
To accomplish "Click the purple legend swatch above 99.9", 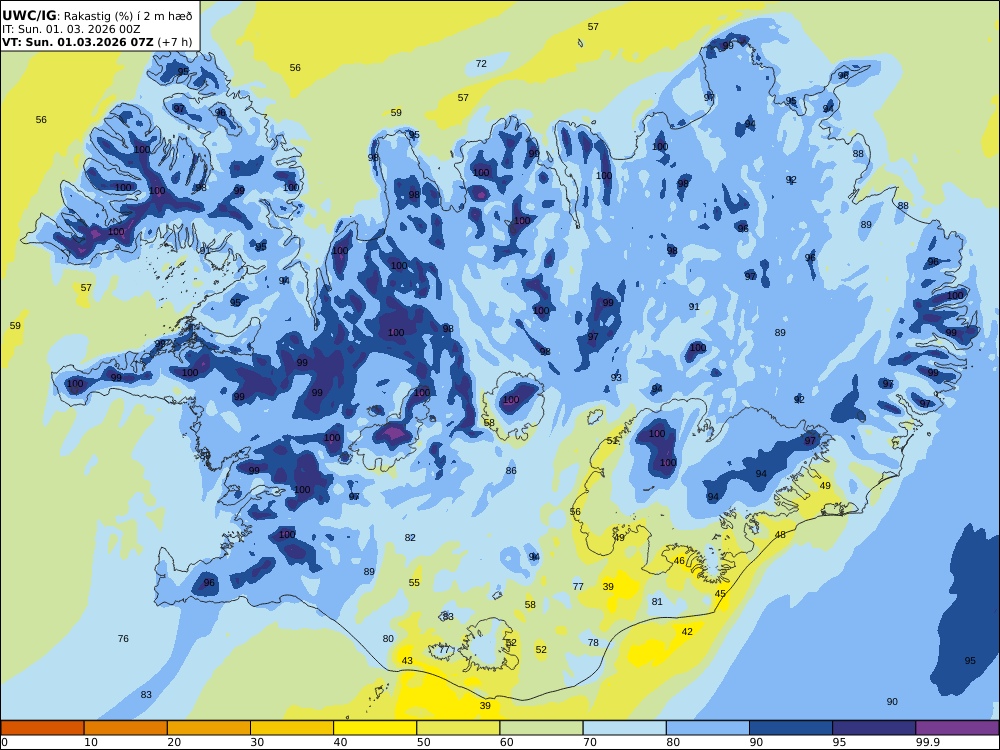I will tap(957, 728).
